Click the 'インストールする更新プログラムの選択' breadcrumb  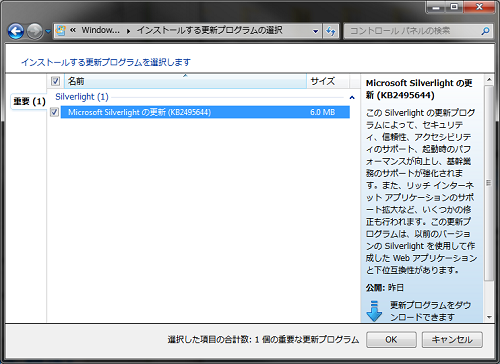[210, 31]
